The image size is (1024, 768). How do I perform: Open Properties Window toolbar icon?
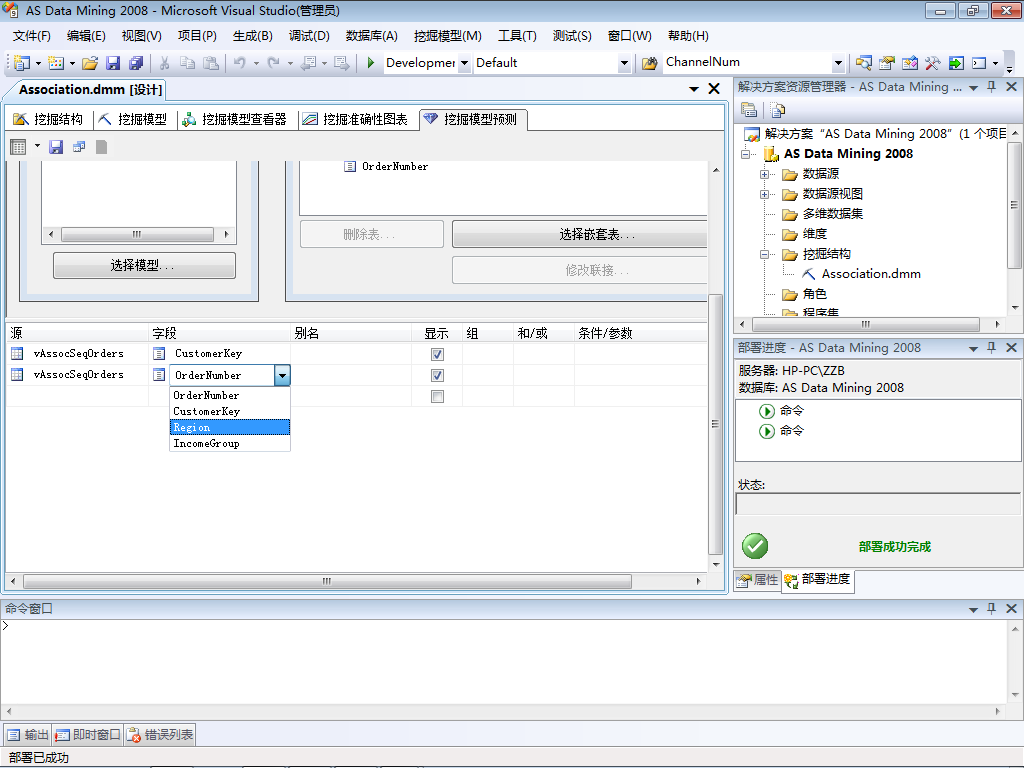[886, 63]
